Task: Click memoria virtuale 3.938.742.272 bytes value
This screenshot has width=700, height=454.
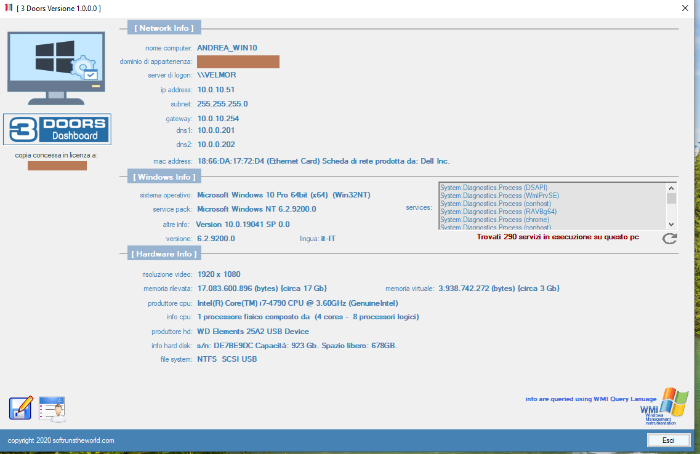Action: 499,288
